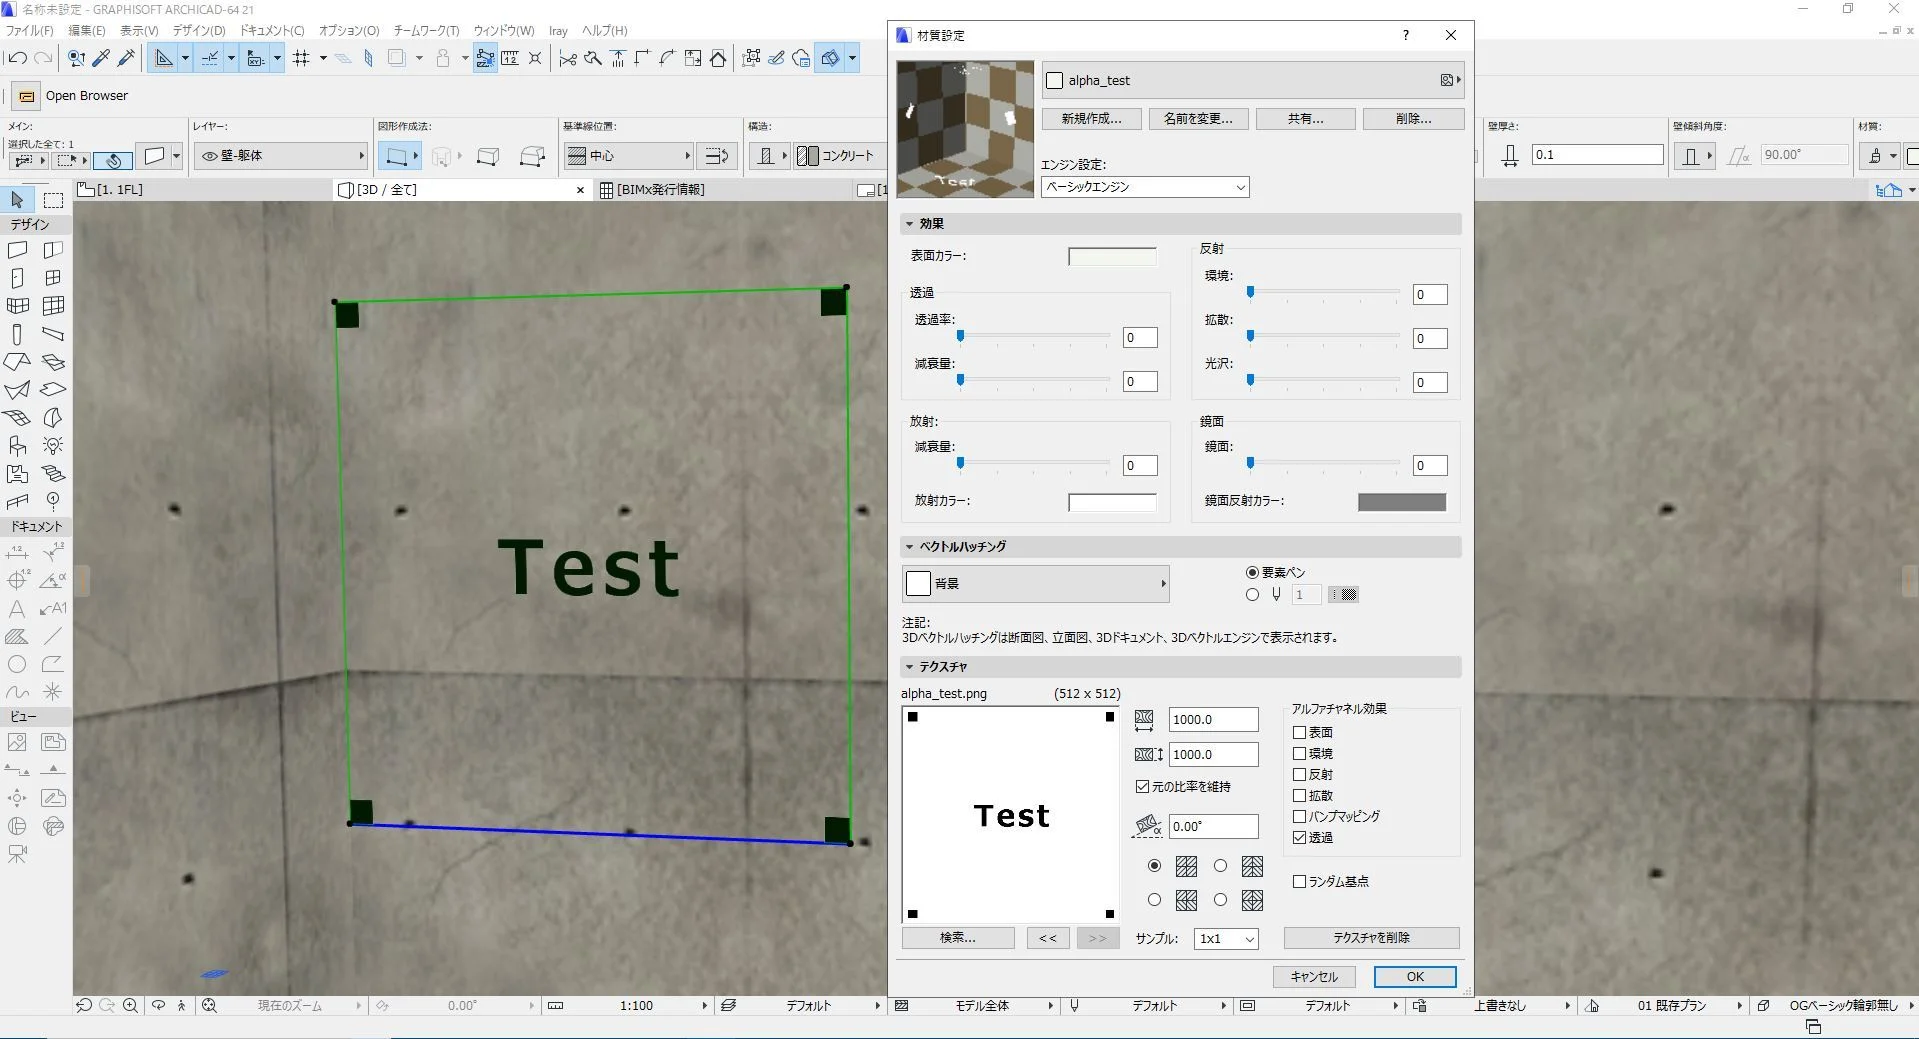This screenshot has width=1919, height=1039.
Task: Click the Undo arrow icon
Action: [17, 58]
